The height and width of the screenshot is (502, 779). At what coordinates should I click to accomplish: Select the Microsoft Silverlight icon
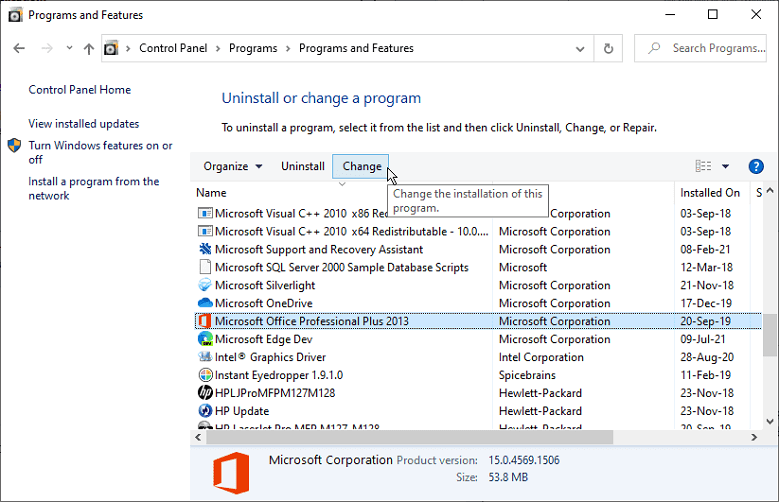205,285
